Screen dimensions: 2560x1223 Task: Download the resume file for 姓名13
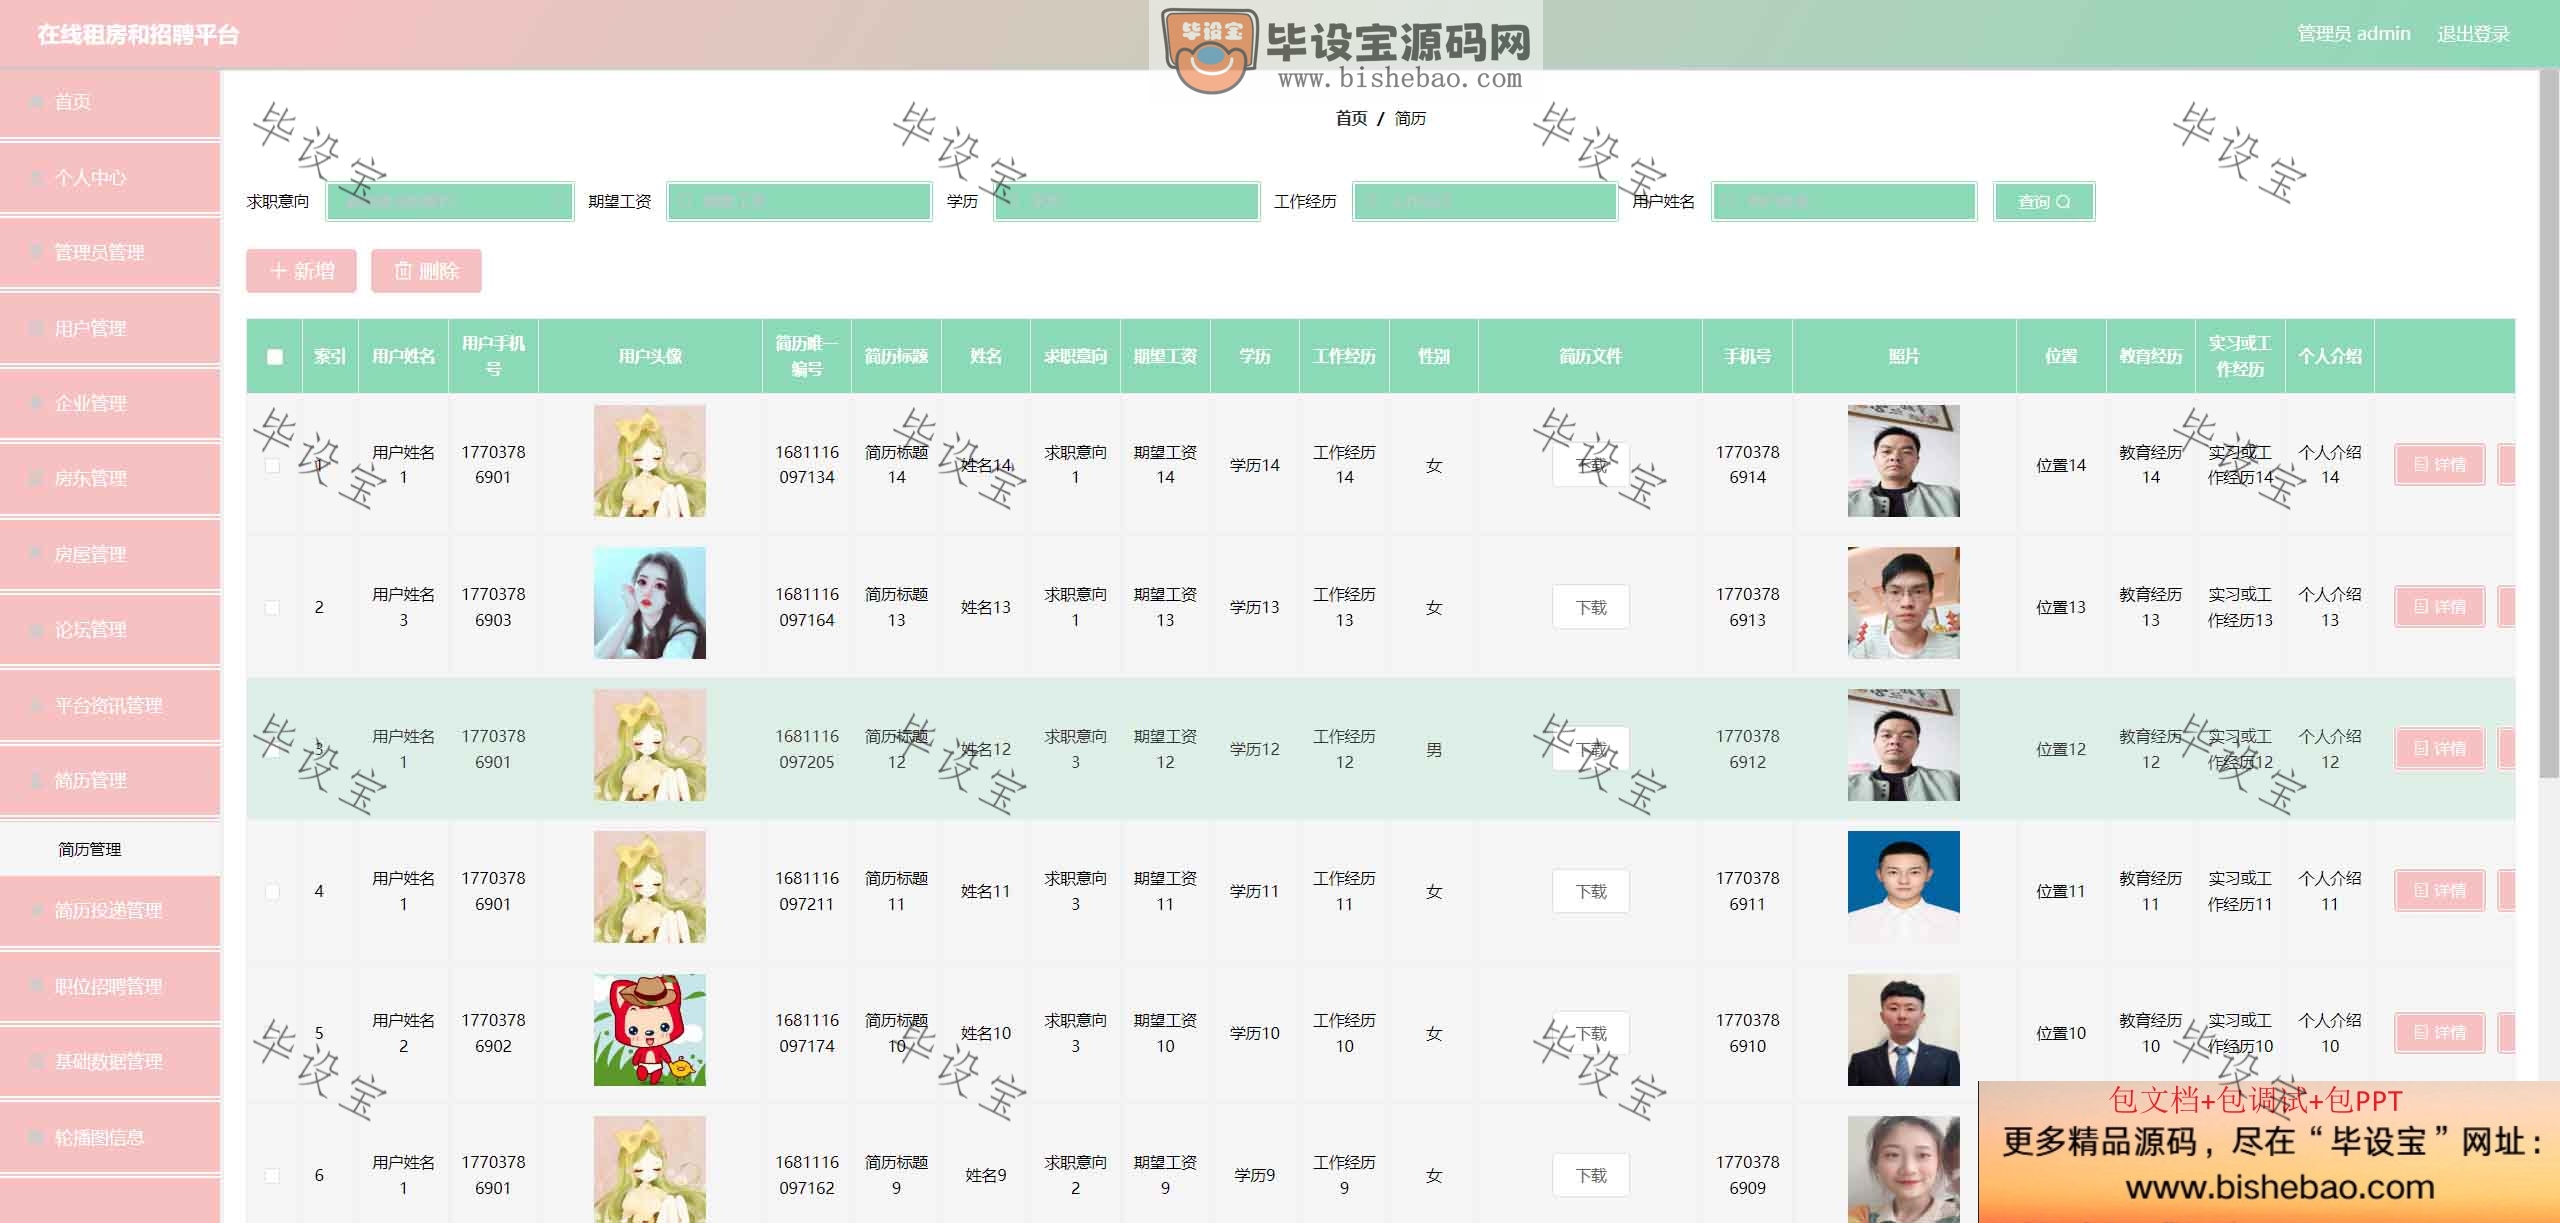[1590, 607]
